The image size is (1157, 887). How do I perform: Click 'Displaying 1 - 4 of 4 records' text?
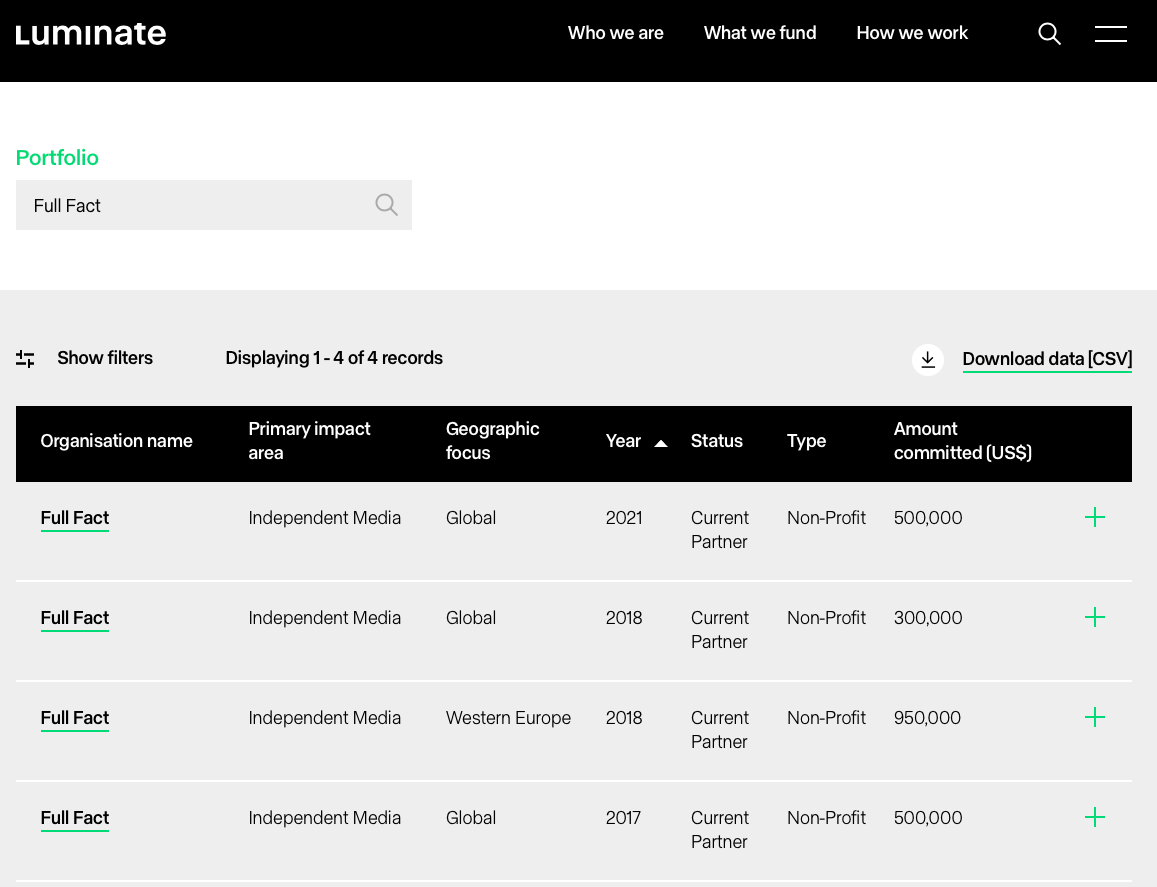click(x=334, y=358)
